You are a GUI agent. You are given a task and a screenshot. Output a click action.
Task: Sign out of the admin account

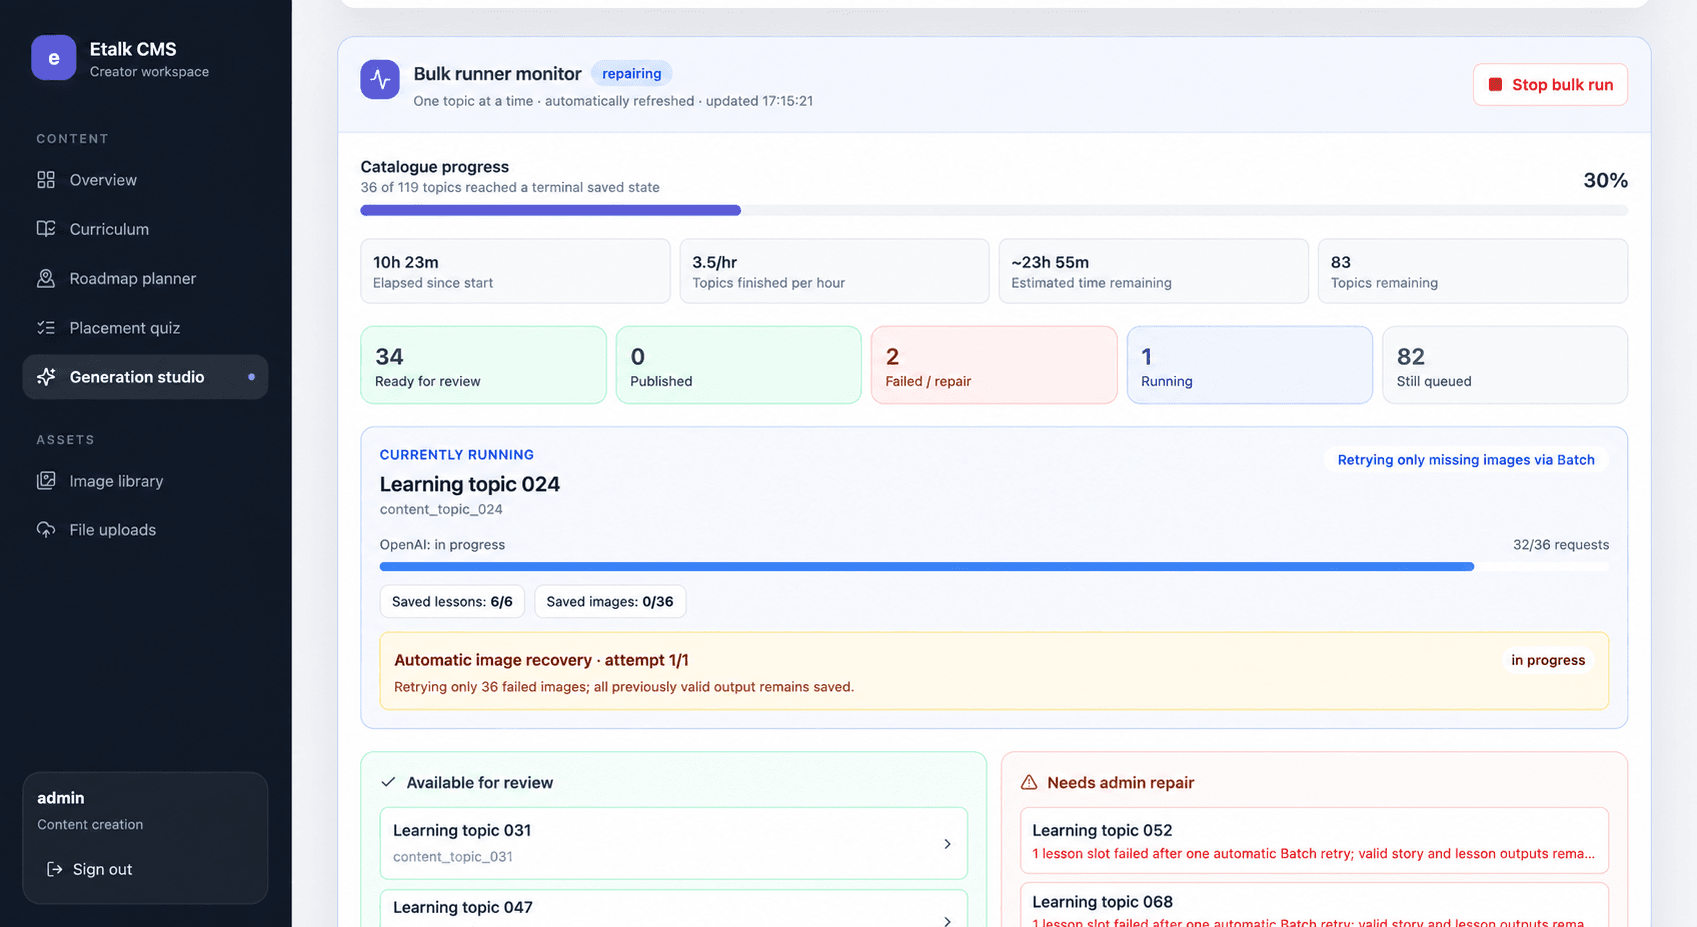[89, 869]
